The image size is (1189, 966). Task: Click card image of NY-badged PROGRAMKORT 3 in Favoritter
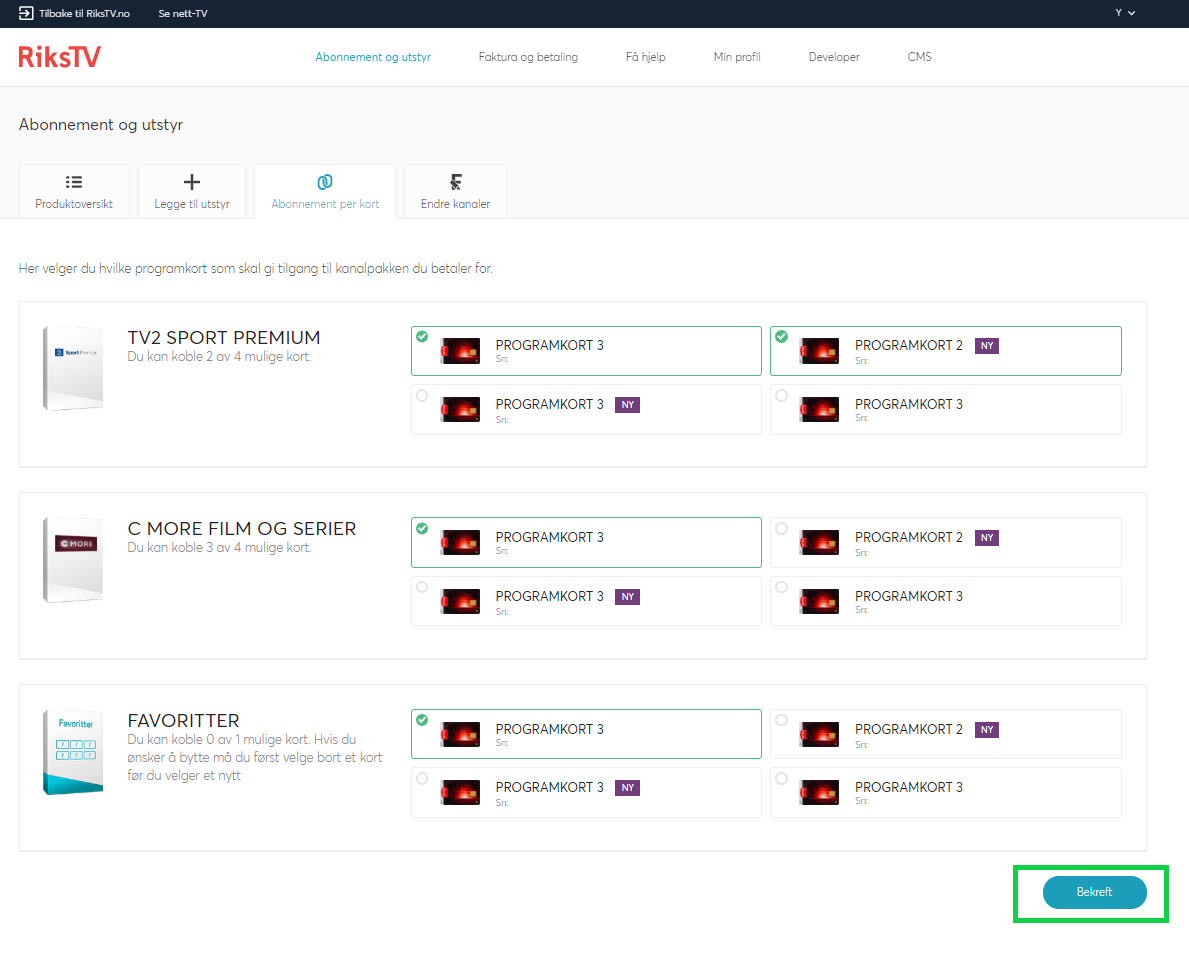coord(460,792)
